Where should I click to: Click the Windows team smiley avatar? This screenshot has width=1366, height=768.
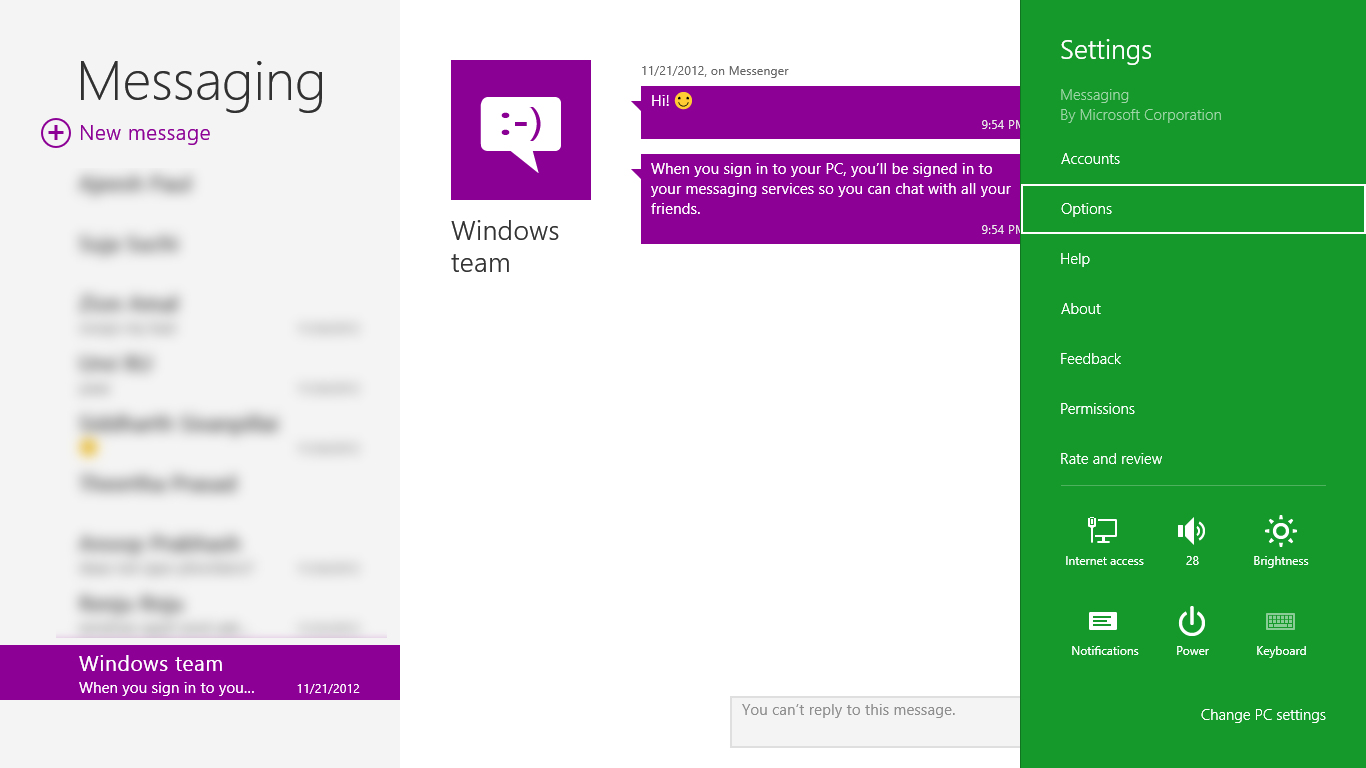[521, 130]
